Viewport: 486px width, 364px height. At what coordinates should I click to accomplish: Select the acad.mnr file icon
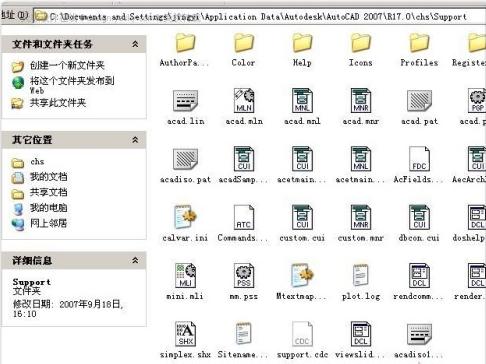point(361,100)
